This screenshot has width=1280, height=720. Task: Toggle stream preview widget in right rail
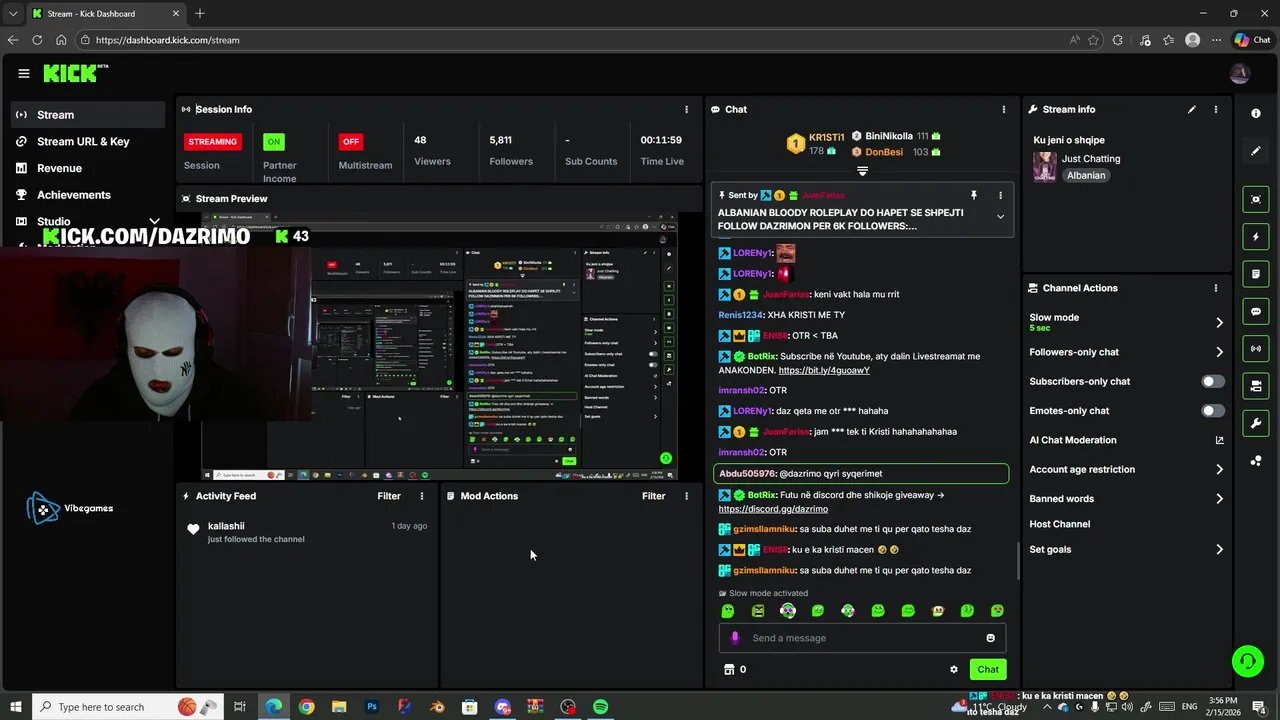[x=1256, y=199]
